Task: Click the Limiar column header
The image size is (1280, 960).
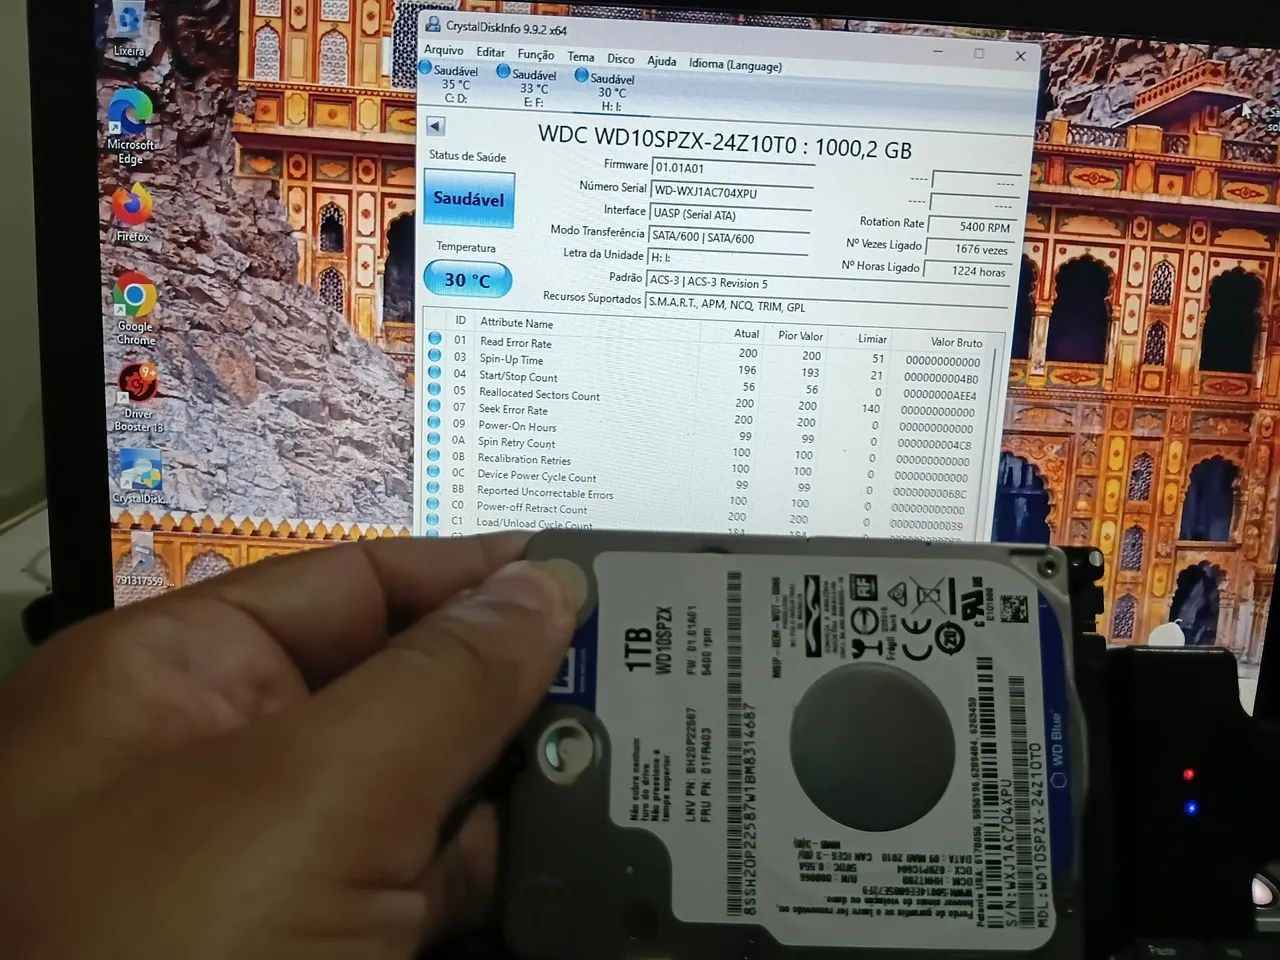Action: pos(872,339)
